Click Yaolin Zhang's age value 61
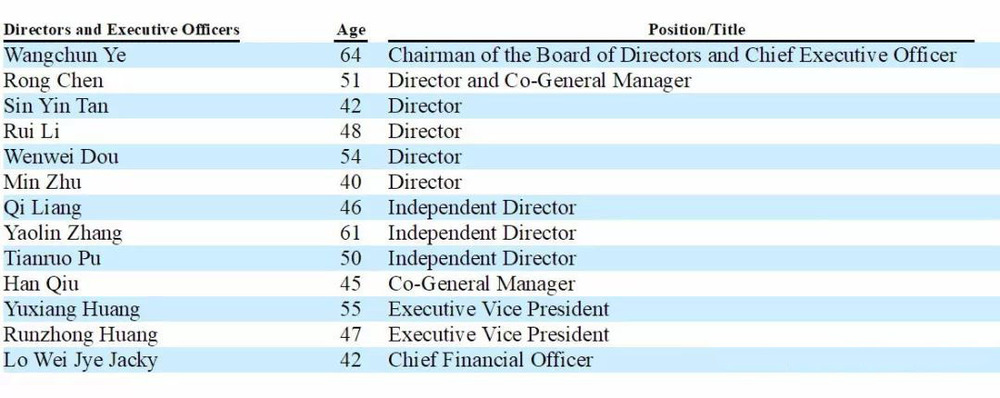The image size is (1000, 398). click(x=351, y=233)
